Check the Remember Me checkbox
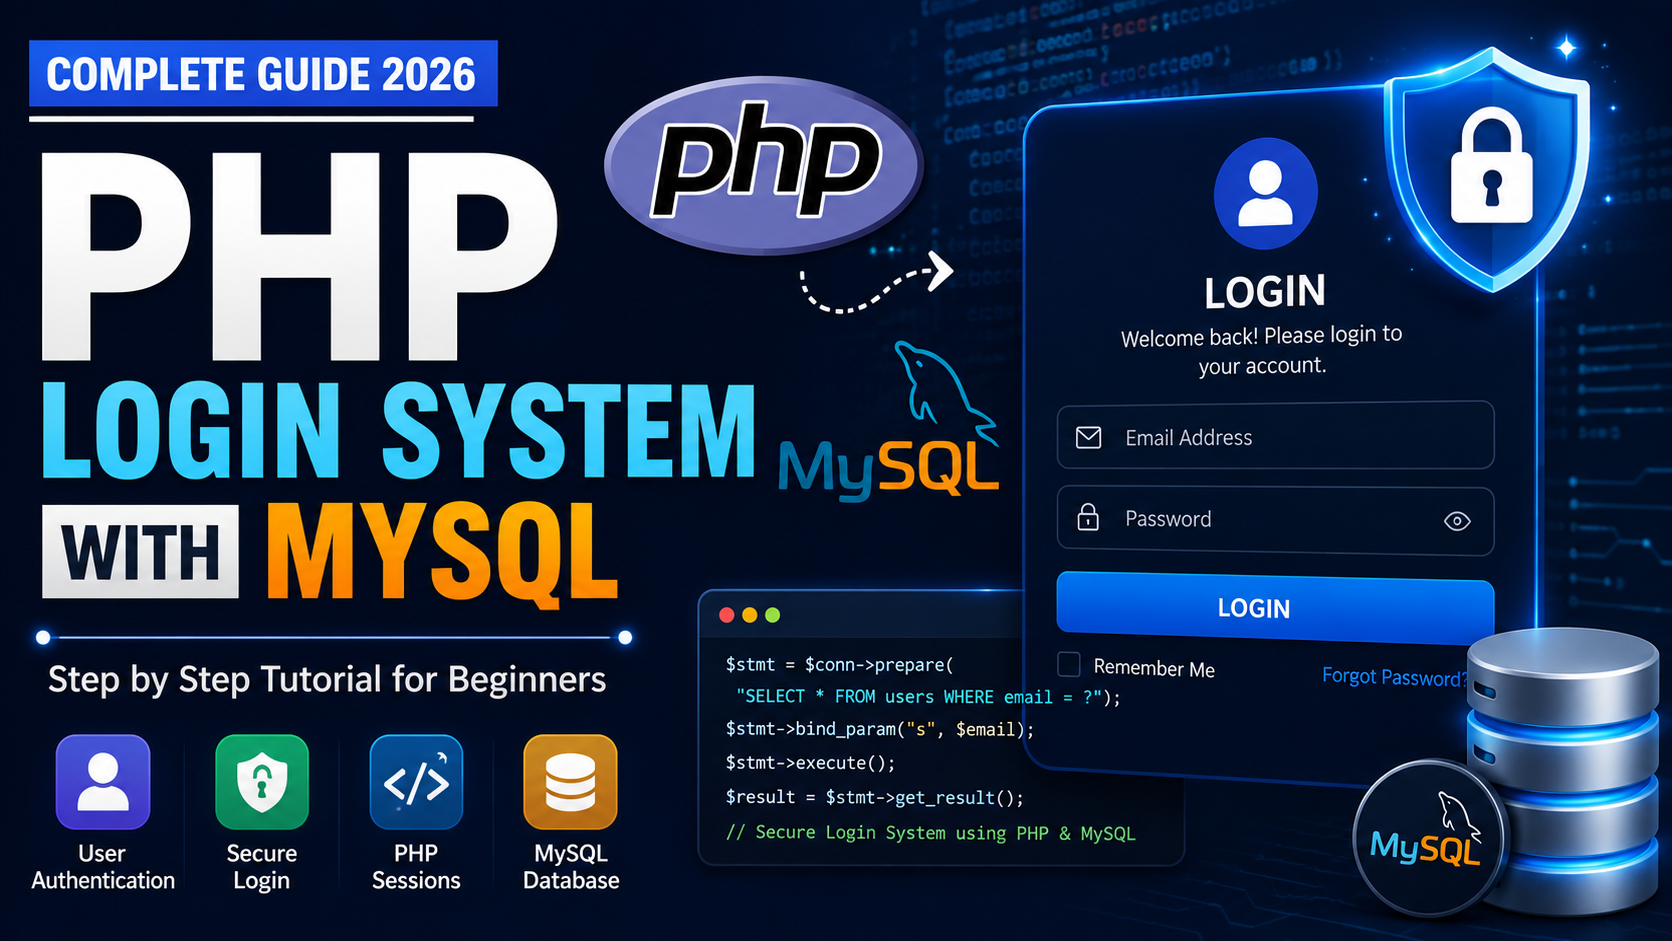Image resolution: width=1672 pixels, height=941 pixels. 1069,665
